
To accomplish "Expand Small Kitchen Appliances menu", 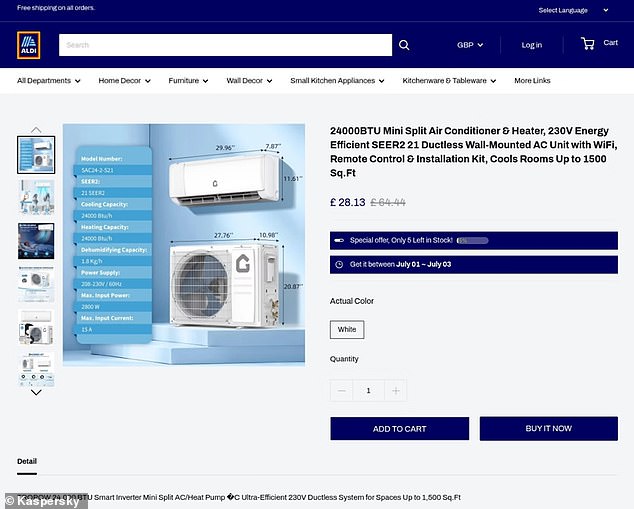I will pos(337,81).
